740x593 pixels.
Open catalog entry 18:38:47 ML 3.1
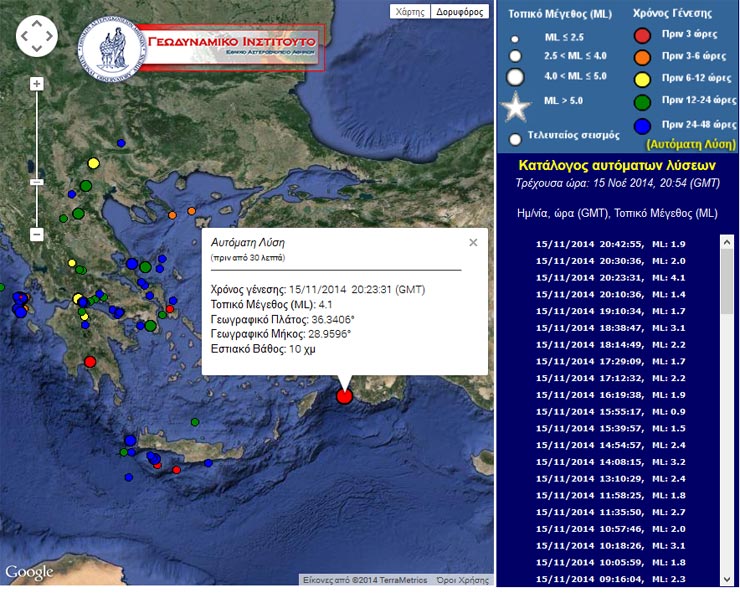point(611,328)
